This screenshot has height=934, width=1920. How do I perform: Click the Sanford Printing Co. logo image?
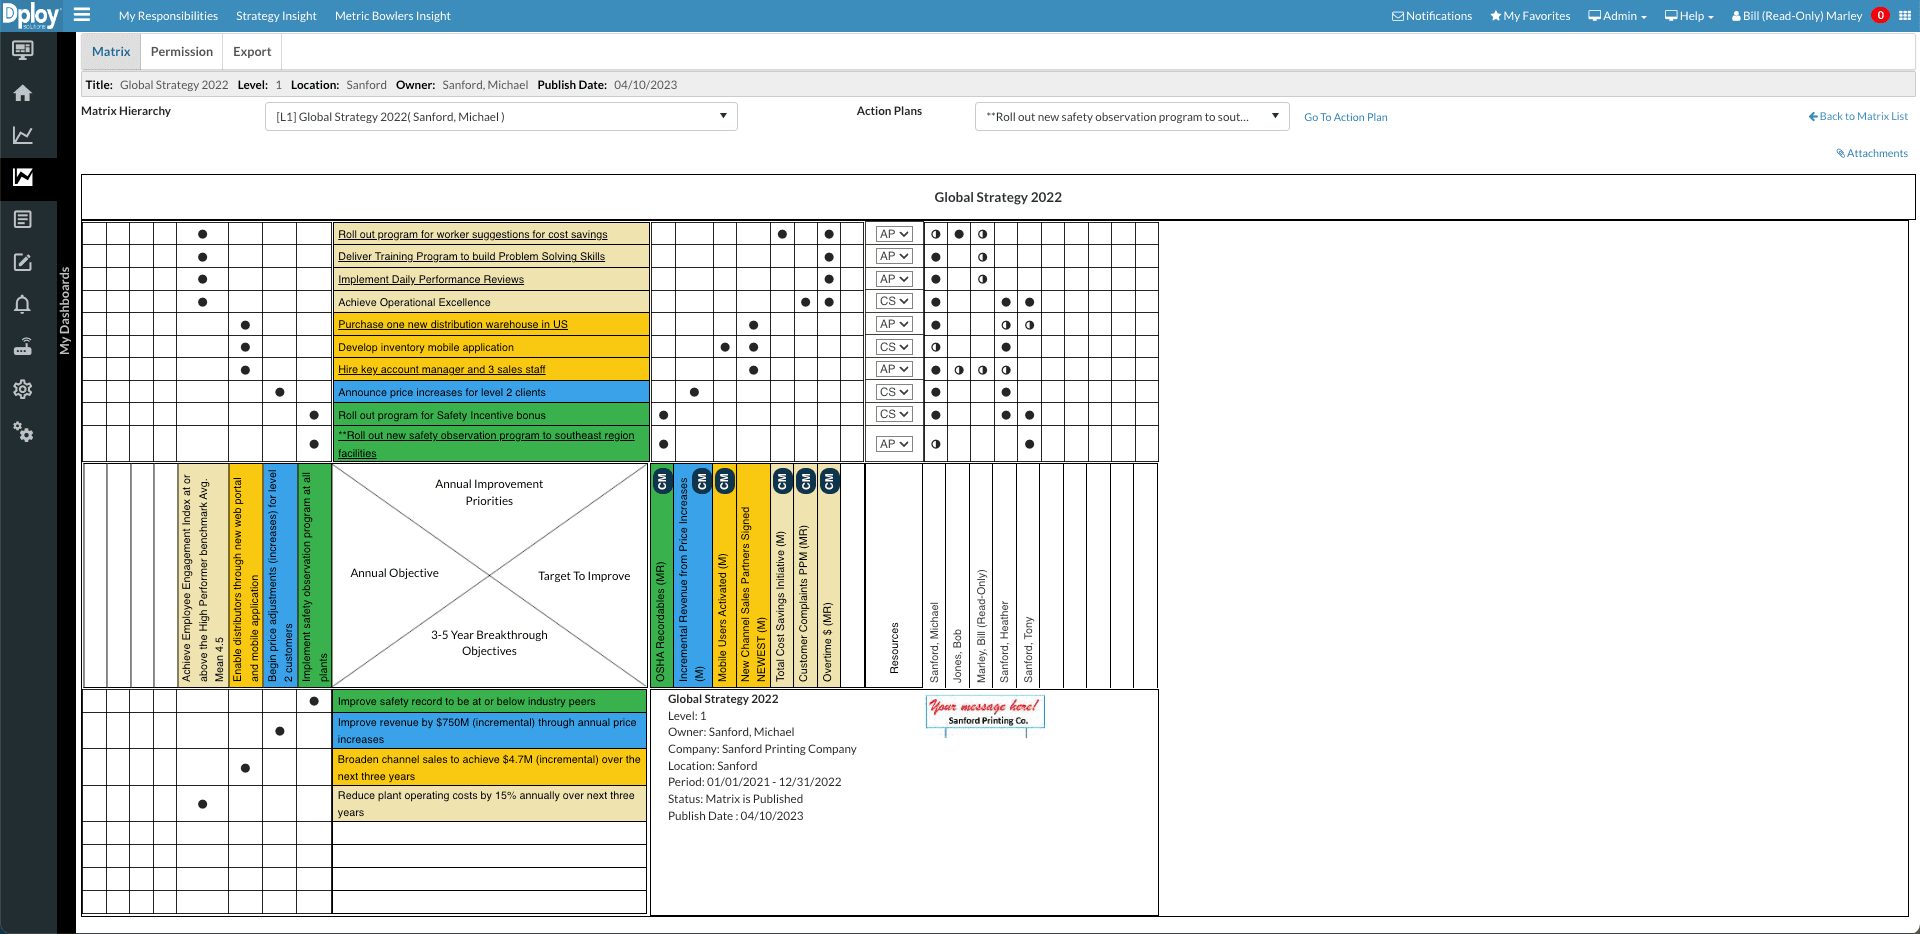click(986, 712)
